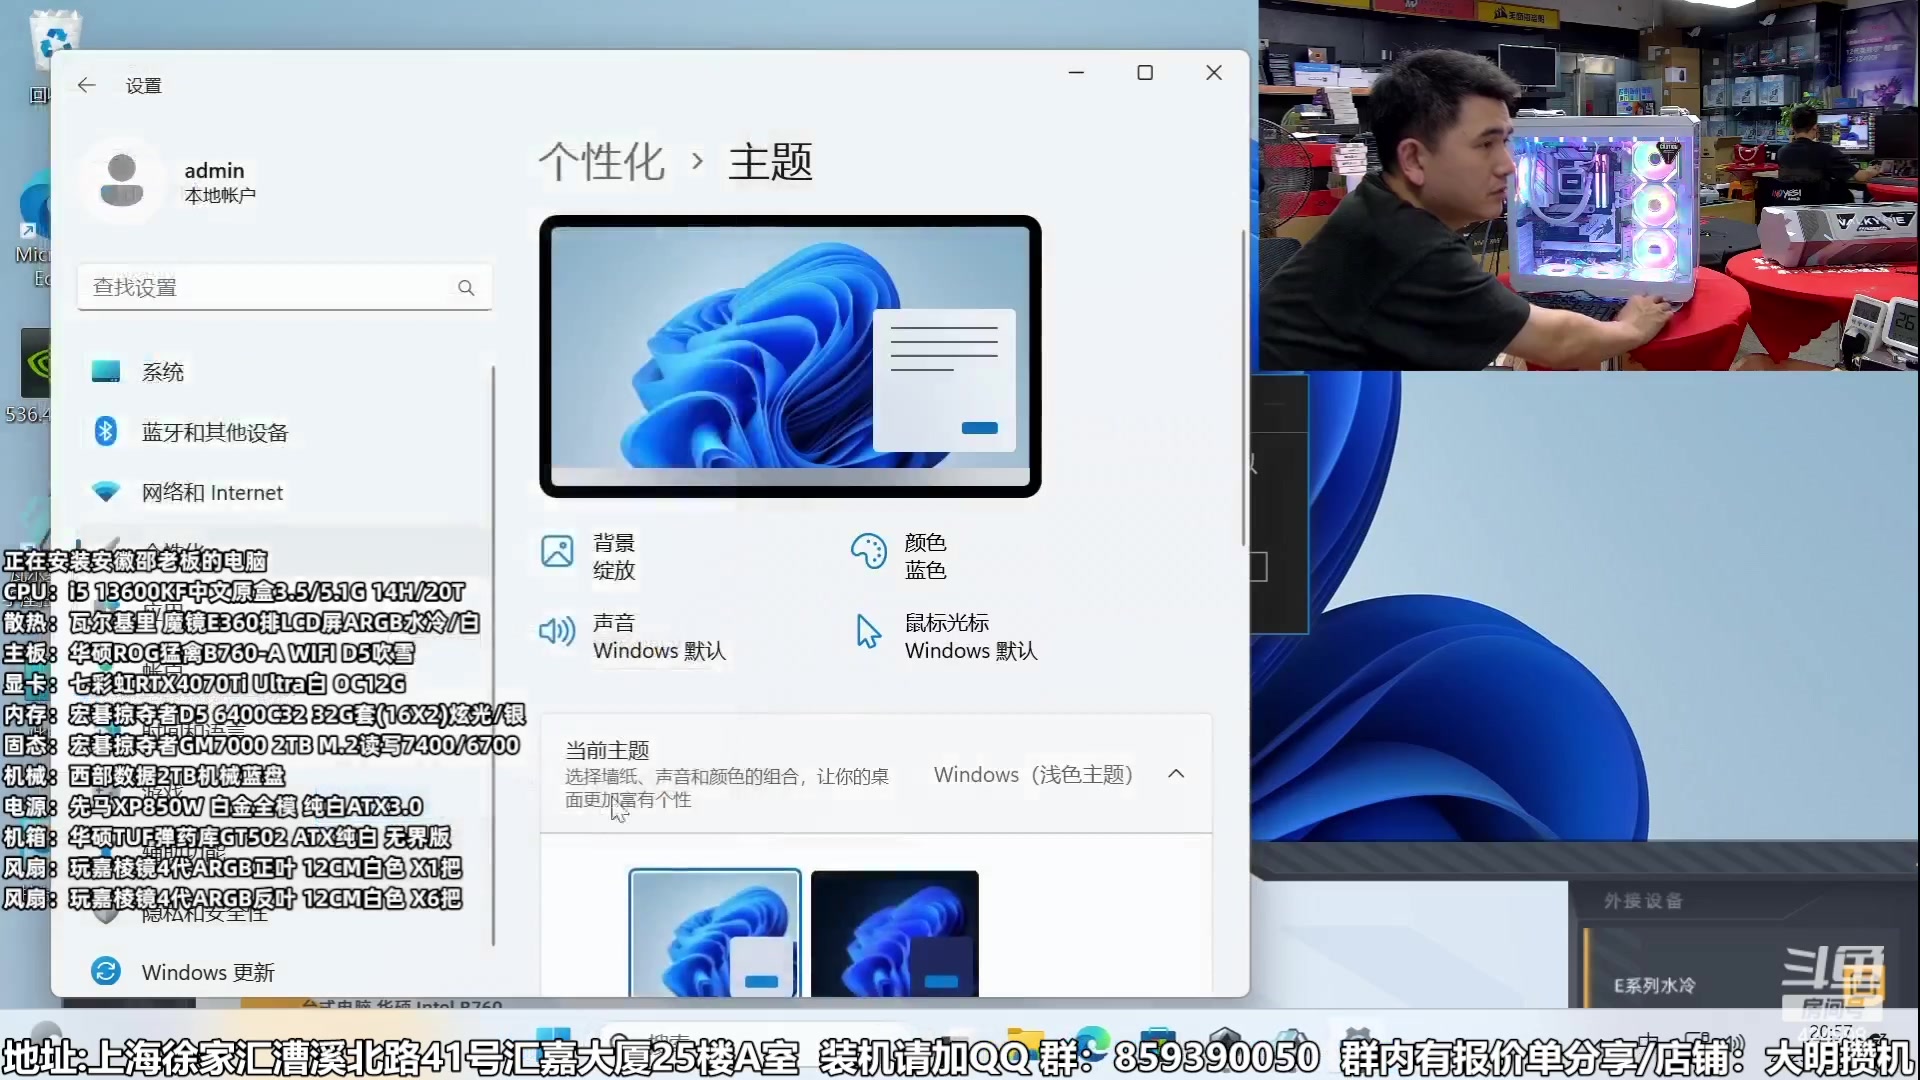
Task: Collapse the 当前主题 section
Action: coord(1176,774)
